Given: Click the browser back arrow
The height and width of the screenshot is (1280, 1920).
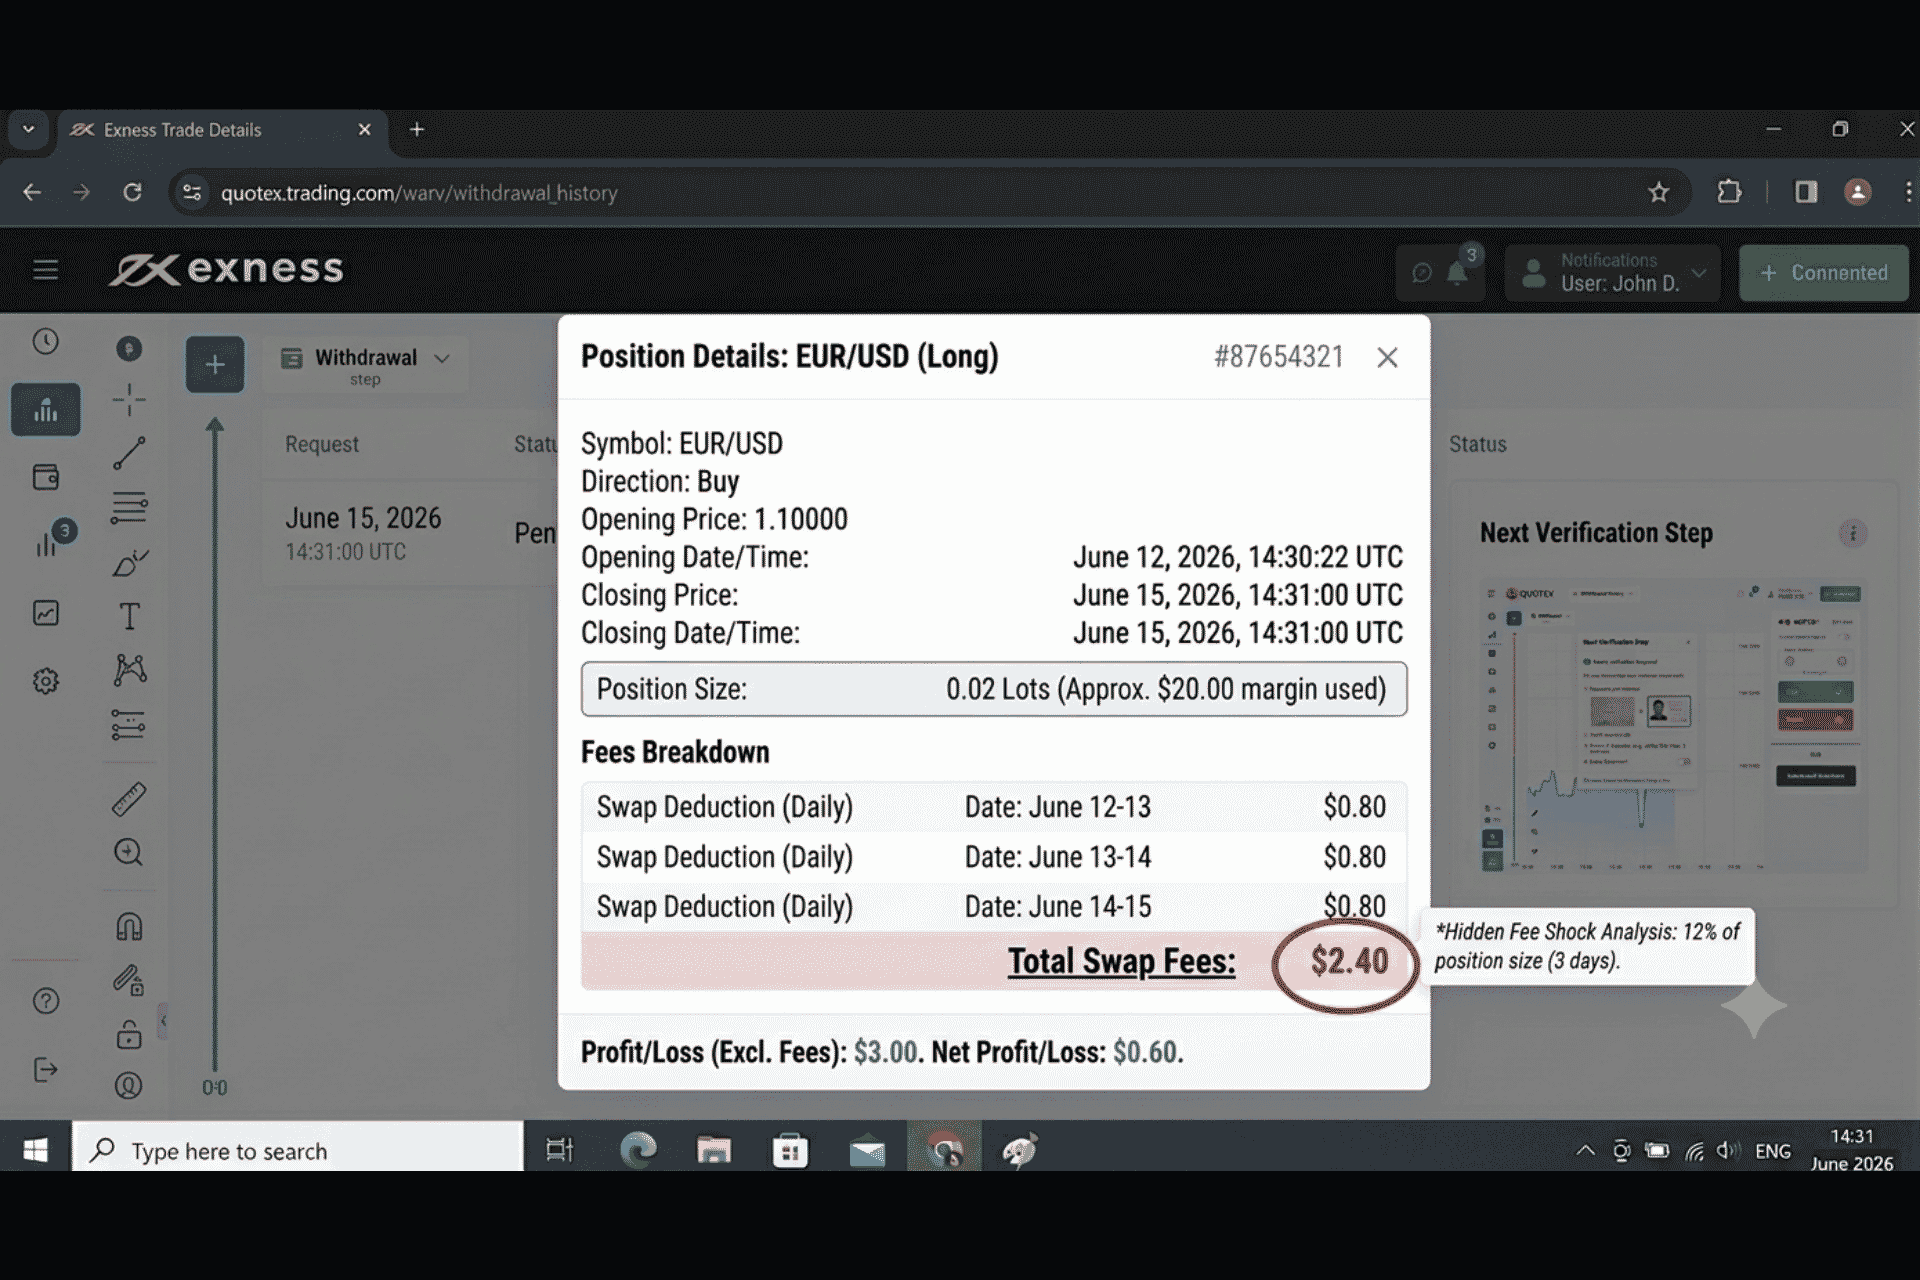Looking at the screenshot, I should tap(32, 192).
